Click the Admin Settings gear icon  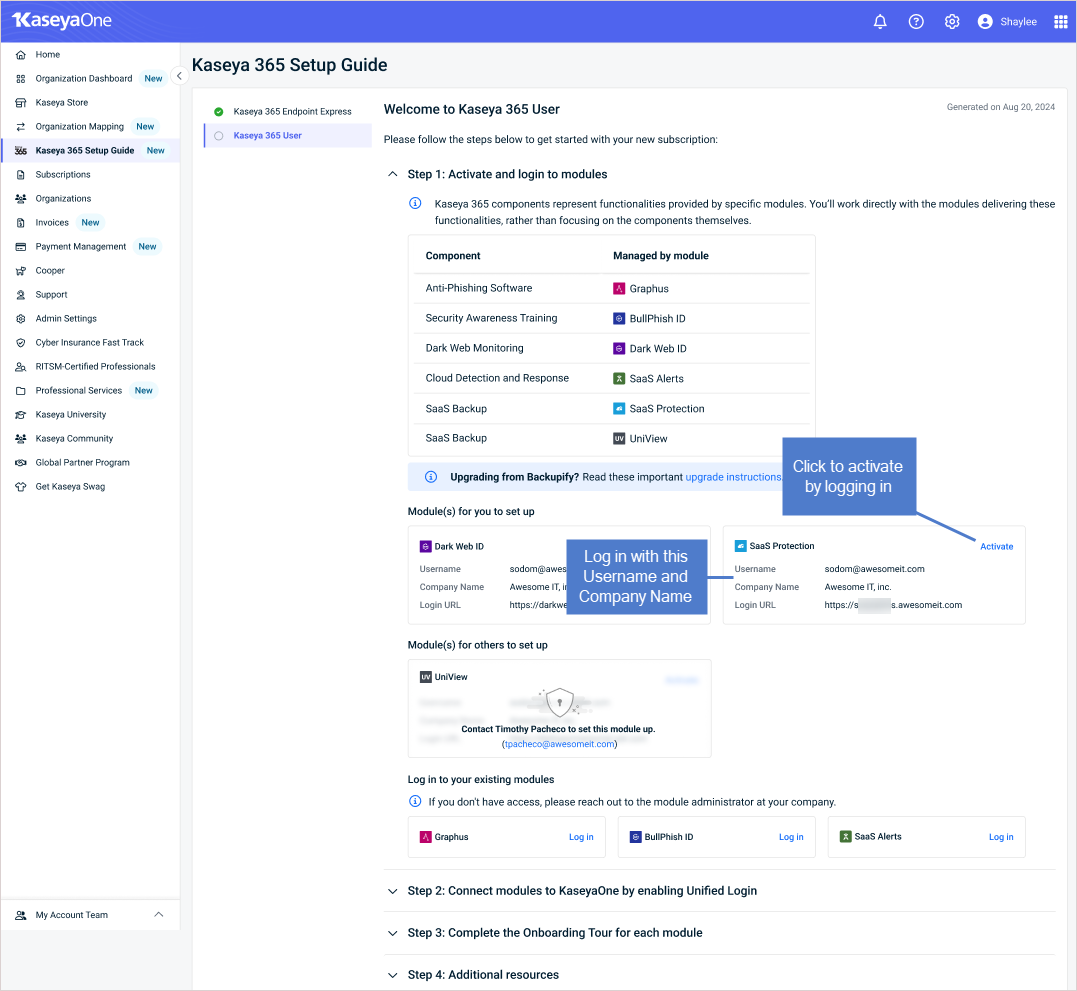(21, 319)
